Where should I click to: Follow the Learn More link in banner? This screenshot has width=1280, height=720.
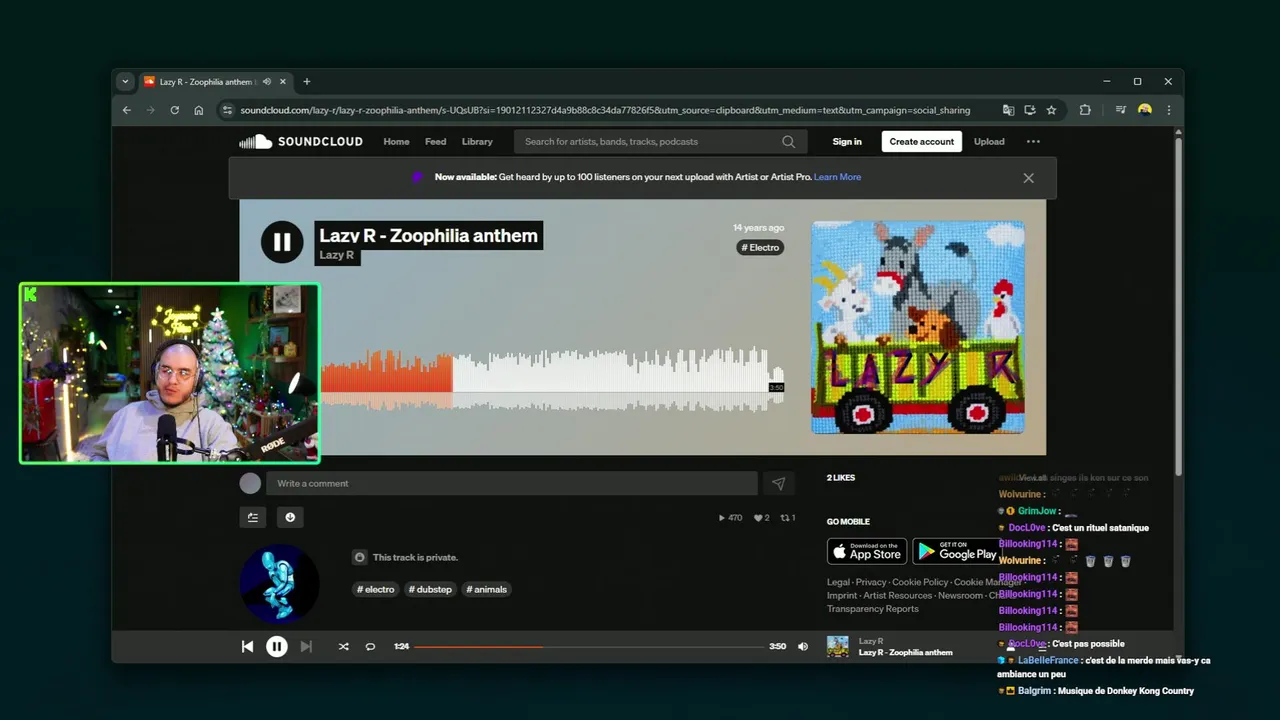coord(837,177)
